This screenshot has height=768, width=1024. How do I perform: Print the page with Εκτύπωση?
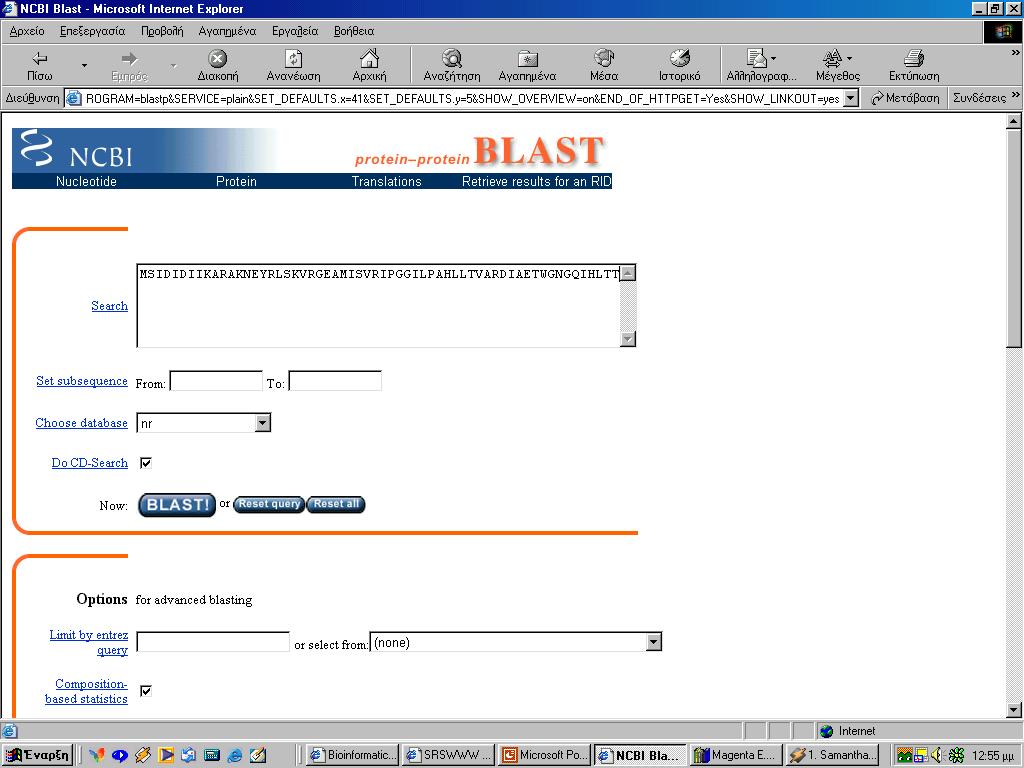click(914, 65)
